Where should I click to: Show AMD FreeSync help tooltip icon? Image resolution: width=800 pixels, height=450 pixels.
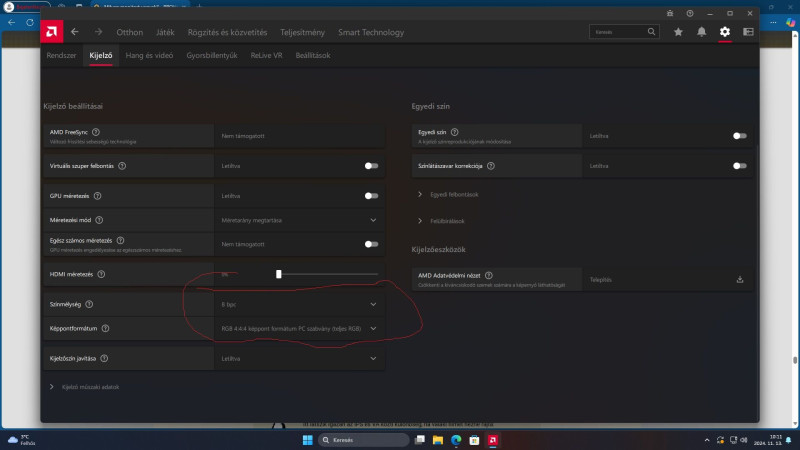click(x=96, y=132)
